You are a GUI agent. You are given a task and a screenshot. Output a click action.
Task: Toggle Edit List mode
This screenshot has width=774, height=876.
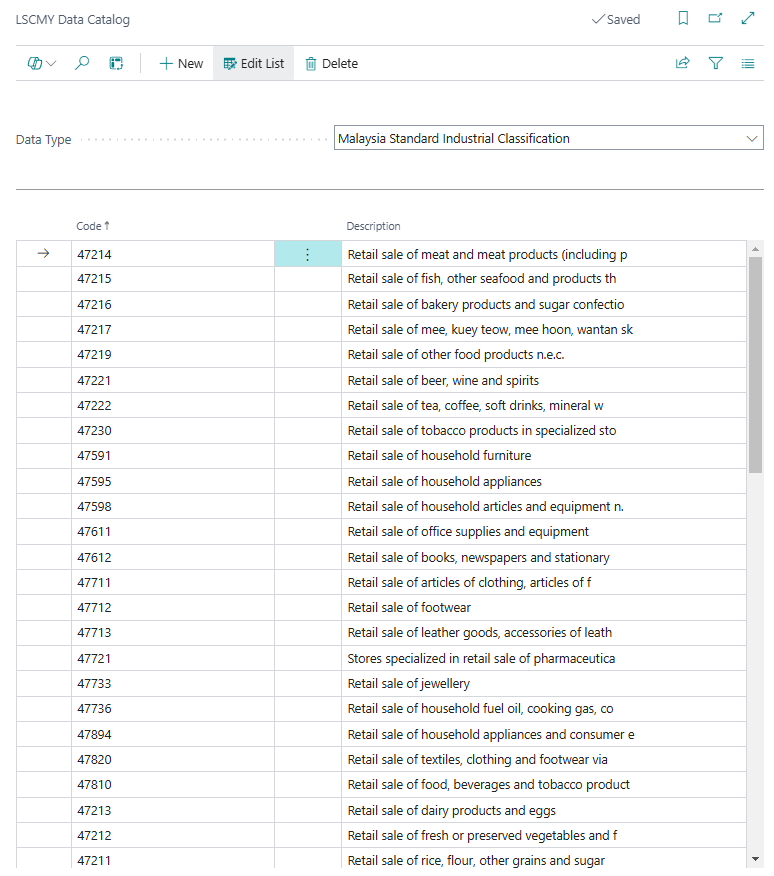(254, 63)
